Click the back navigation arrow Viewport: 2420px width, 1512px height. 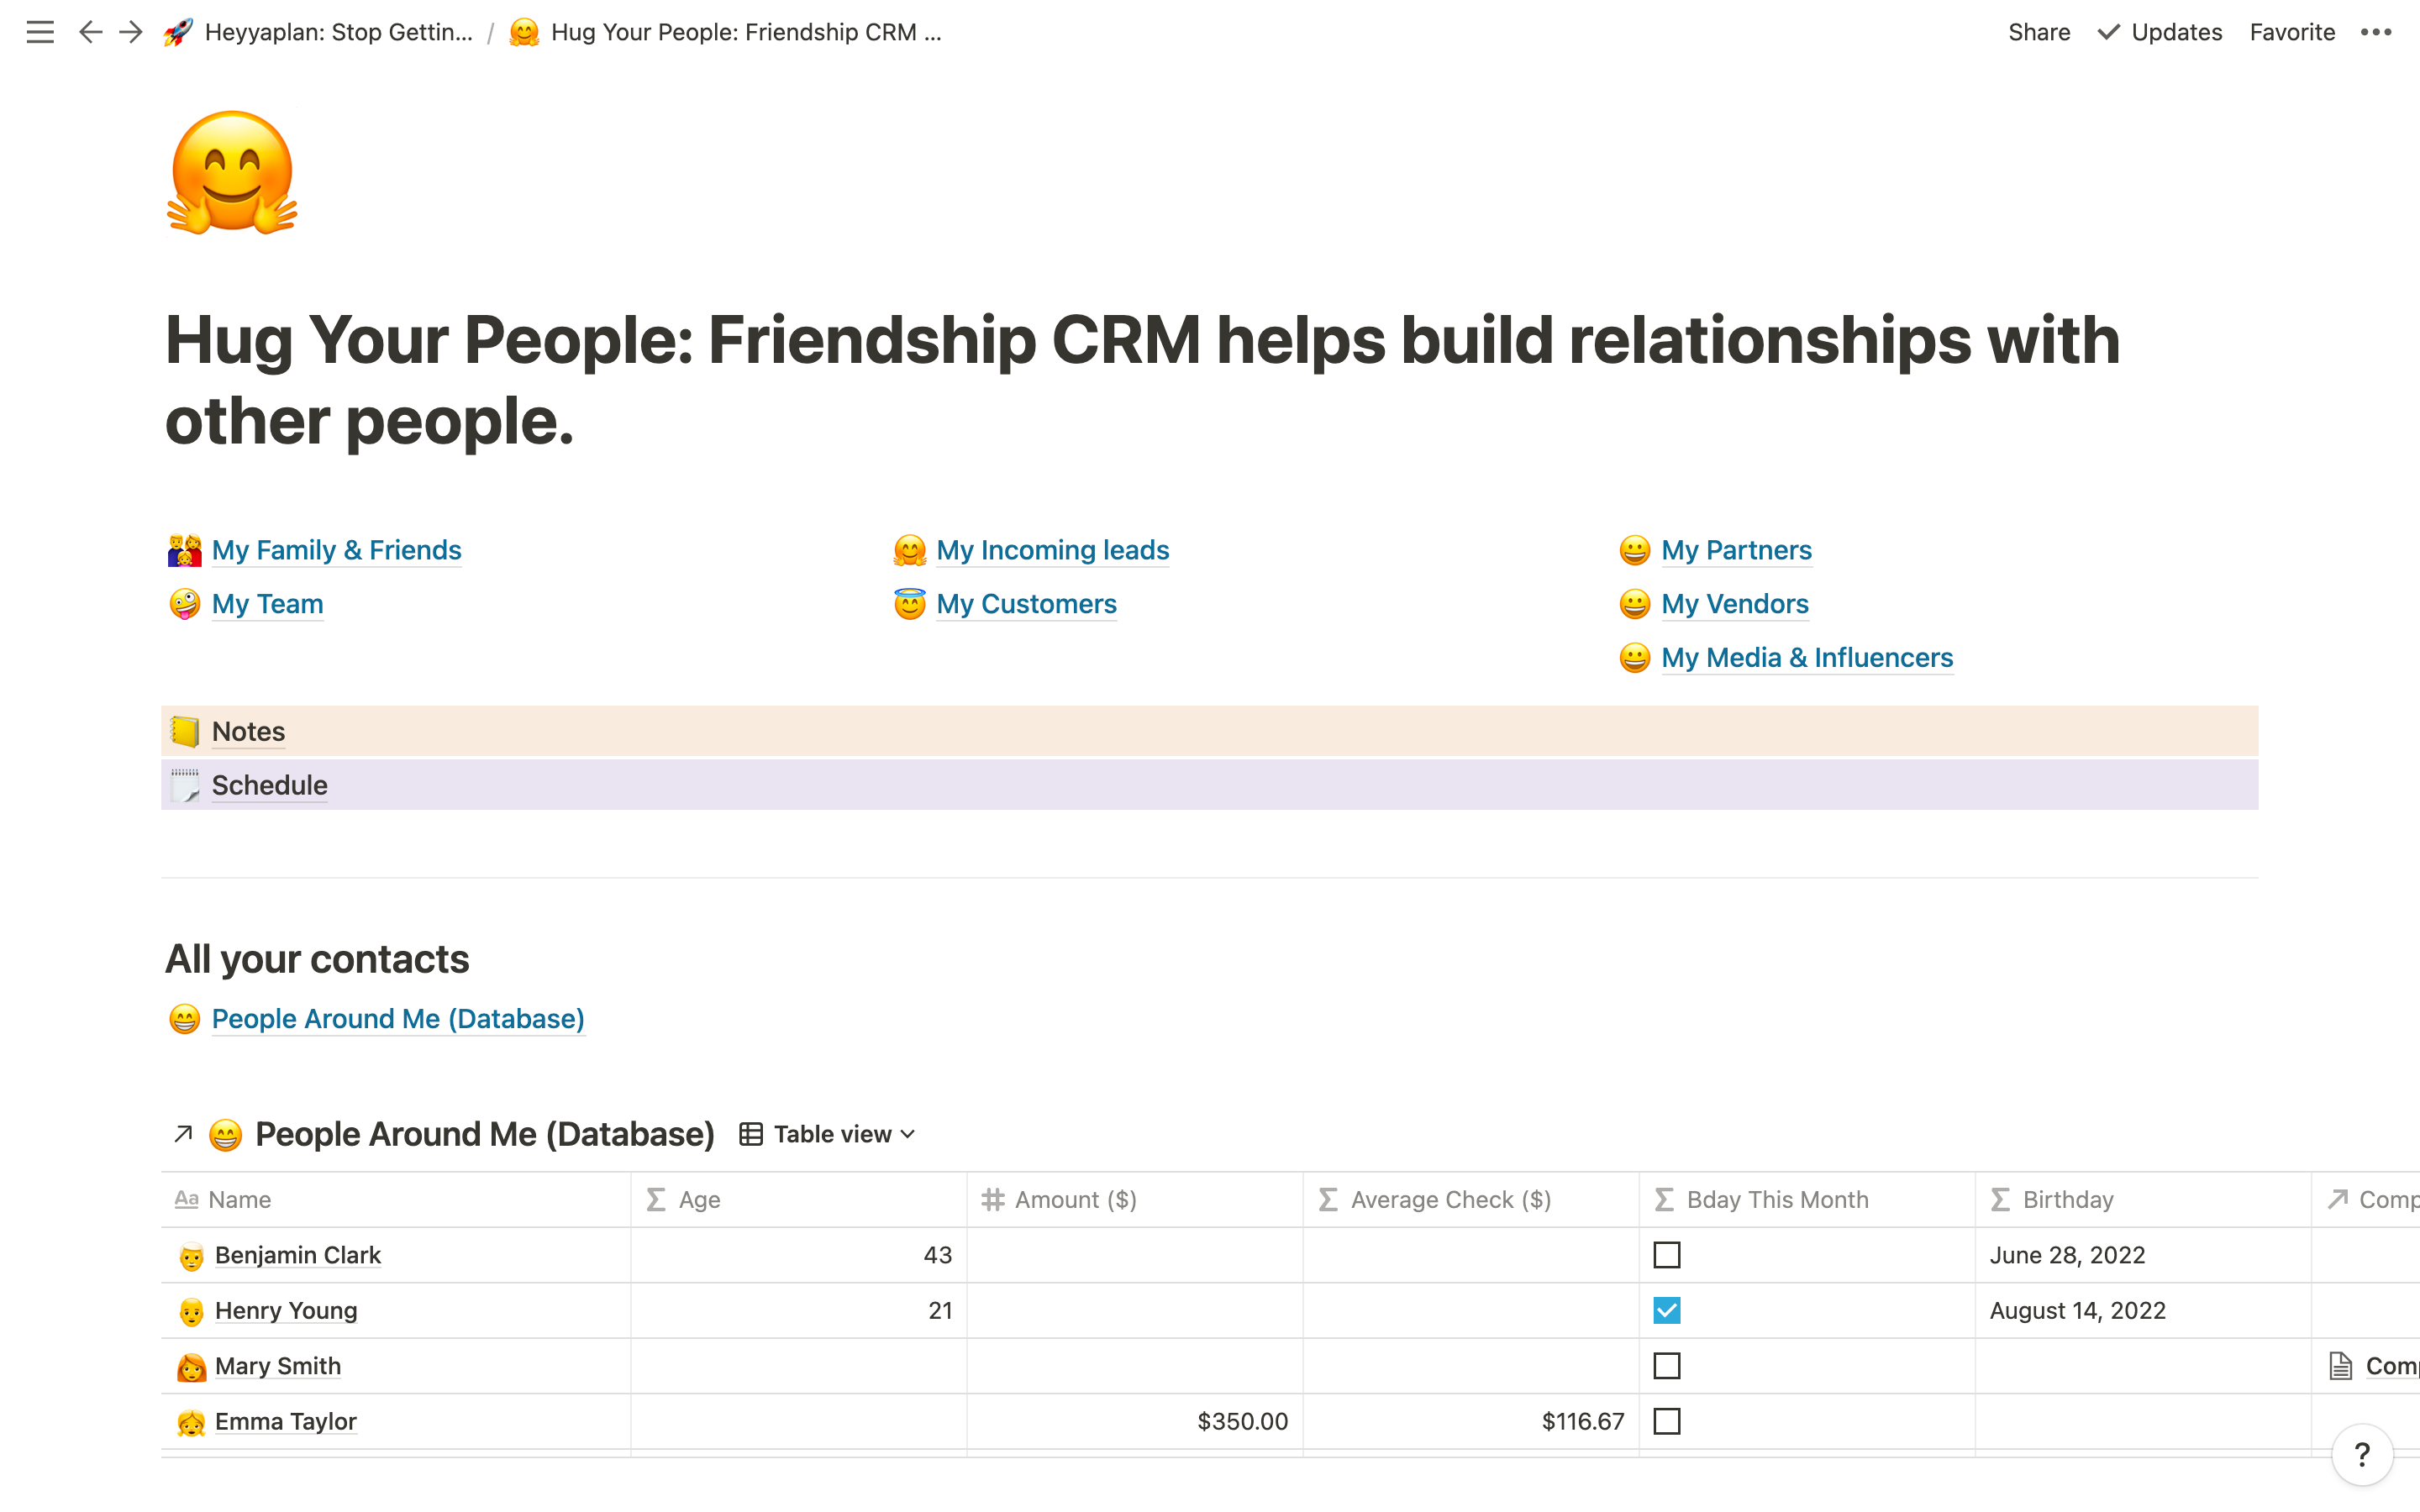90,32
